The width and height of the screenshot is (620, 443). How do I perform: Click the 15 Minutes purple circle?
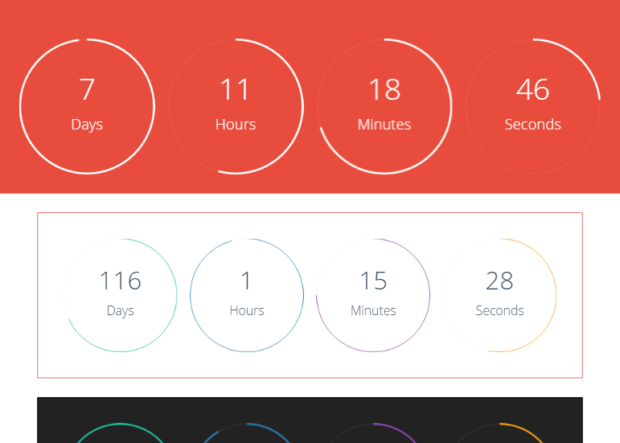click(373, 295)
